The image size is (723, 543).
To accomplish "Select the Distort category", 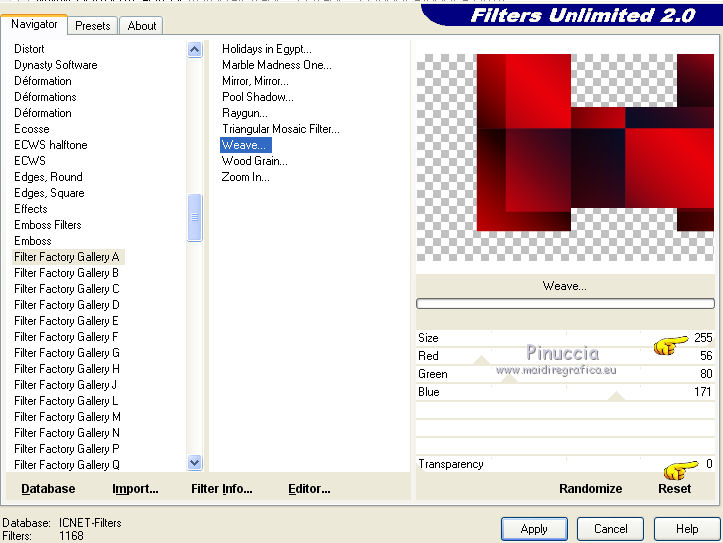I will (x=29, y=49).
